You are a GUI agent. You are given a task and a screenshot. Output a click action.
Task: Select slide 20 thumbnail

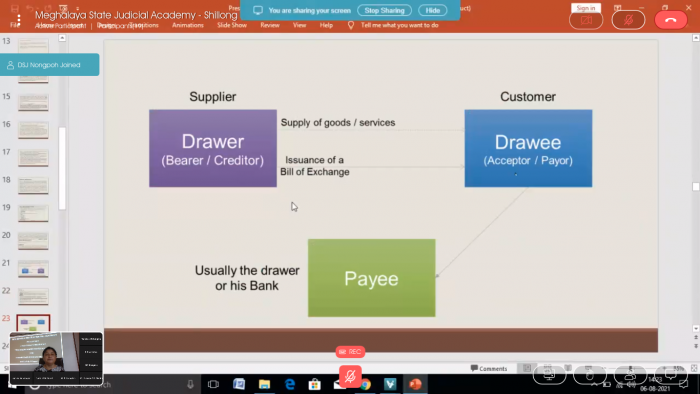tap(33, 241)
